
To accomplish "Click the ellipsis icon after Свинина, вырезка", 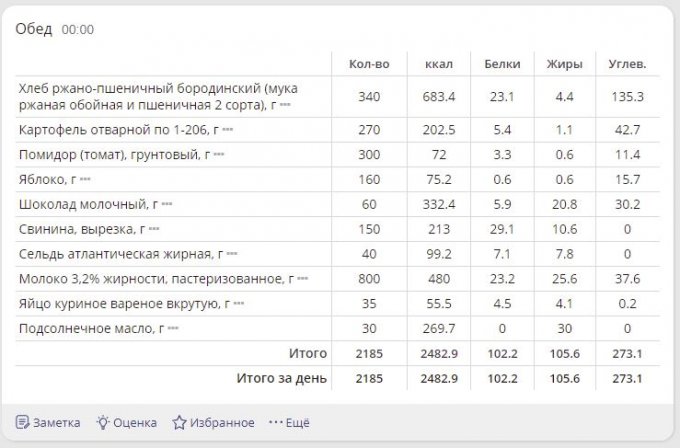I will [151, 230].
